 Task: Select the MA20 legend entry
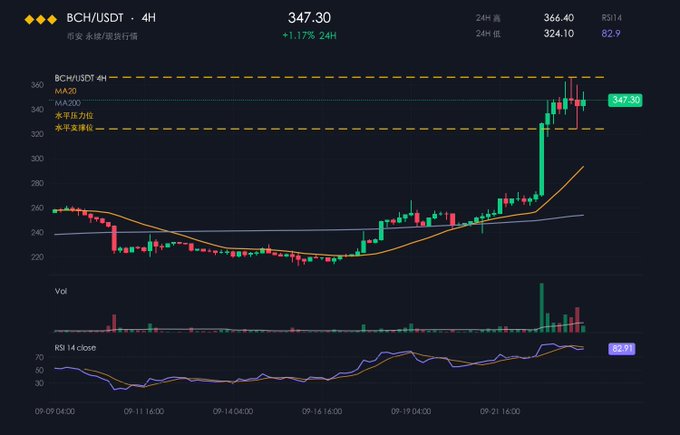pyautogui.click(x=65, y=91)
